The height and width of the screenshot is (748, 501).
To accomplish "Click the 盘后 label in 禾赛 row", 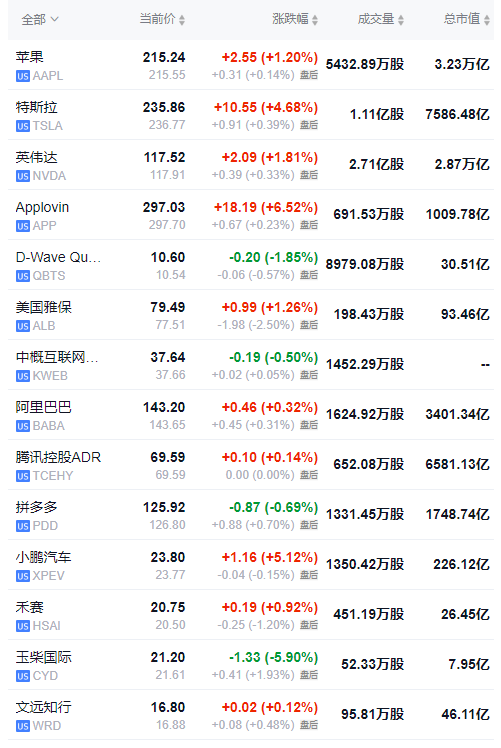I will pos(309,625).
